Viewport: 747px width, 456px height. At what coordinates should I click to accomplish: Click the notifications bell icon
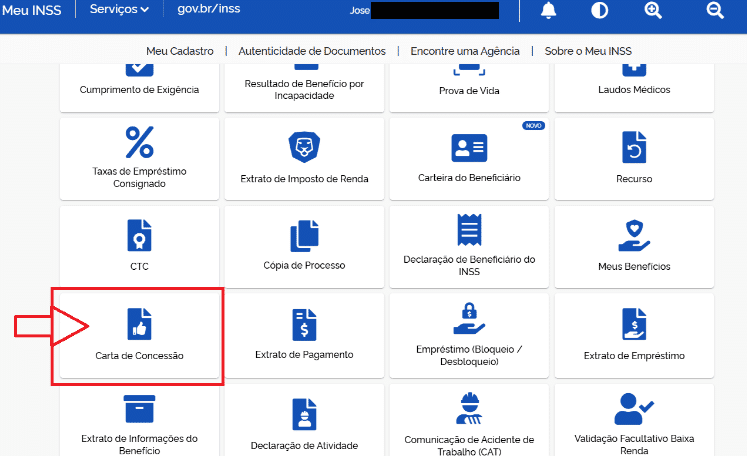[548, 11]
